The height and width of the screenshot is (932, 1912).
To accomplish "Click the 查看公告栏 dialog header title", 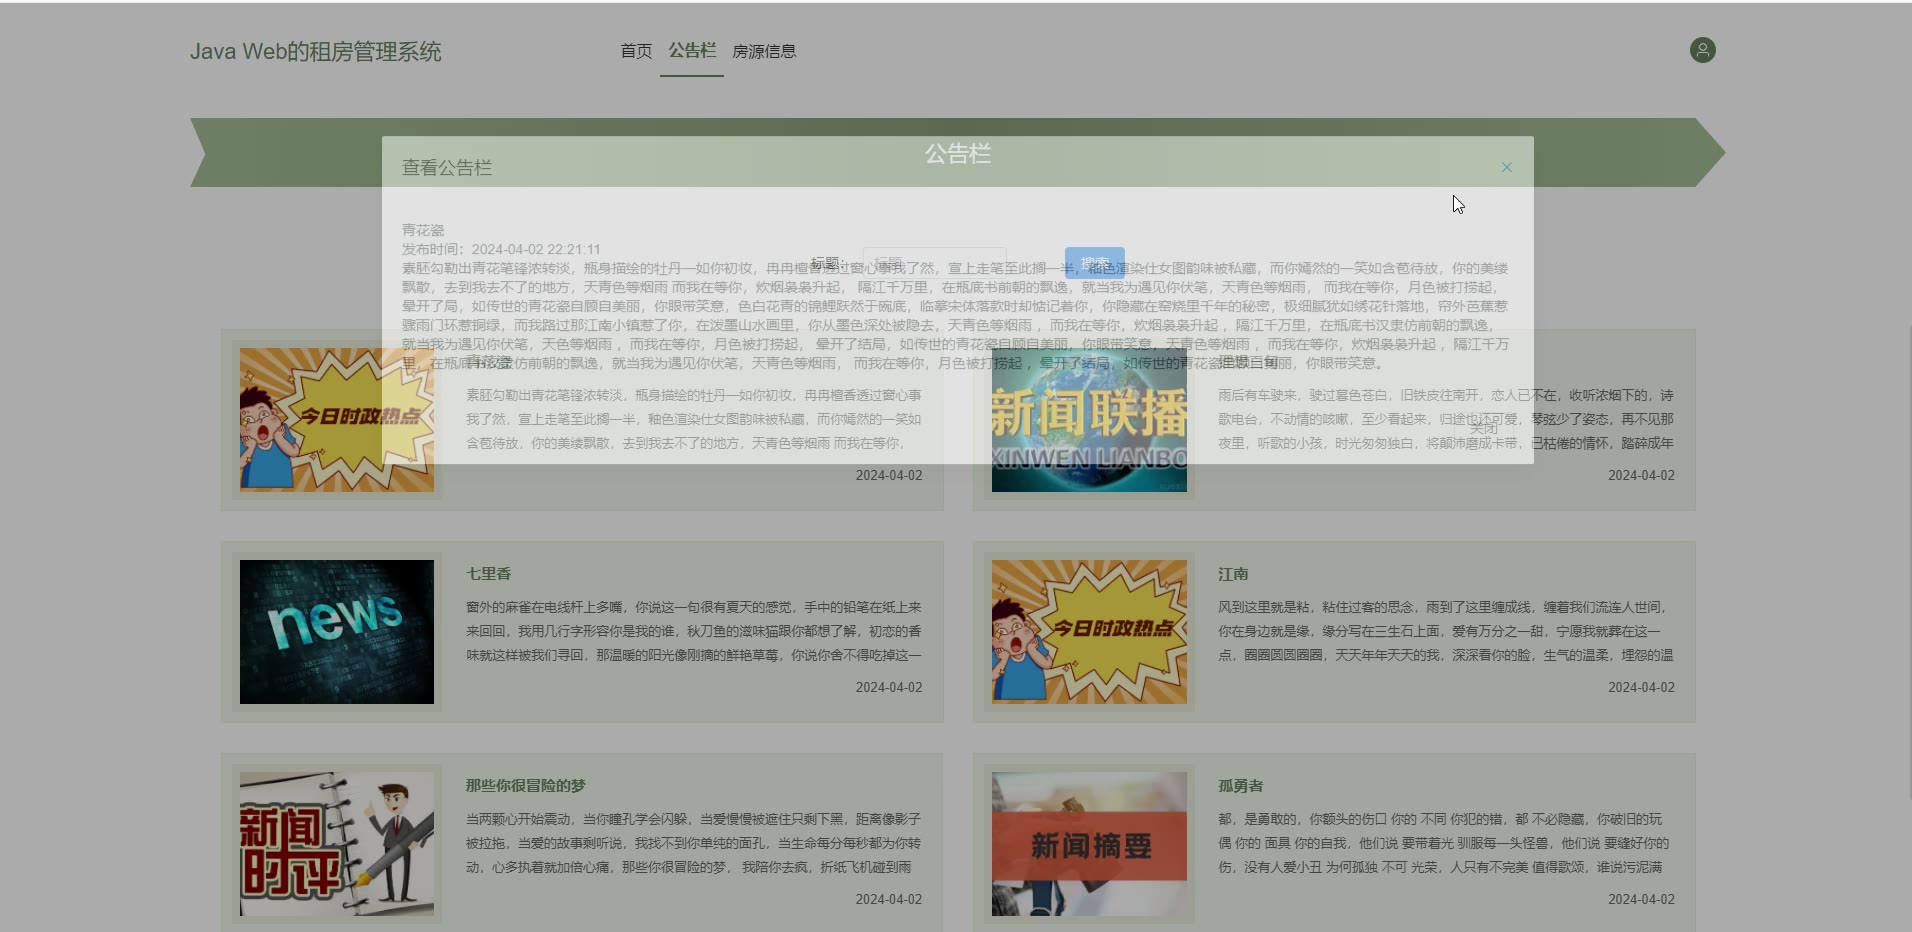I will (447, 168).
